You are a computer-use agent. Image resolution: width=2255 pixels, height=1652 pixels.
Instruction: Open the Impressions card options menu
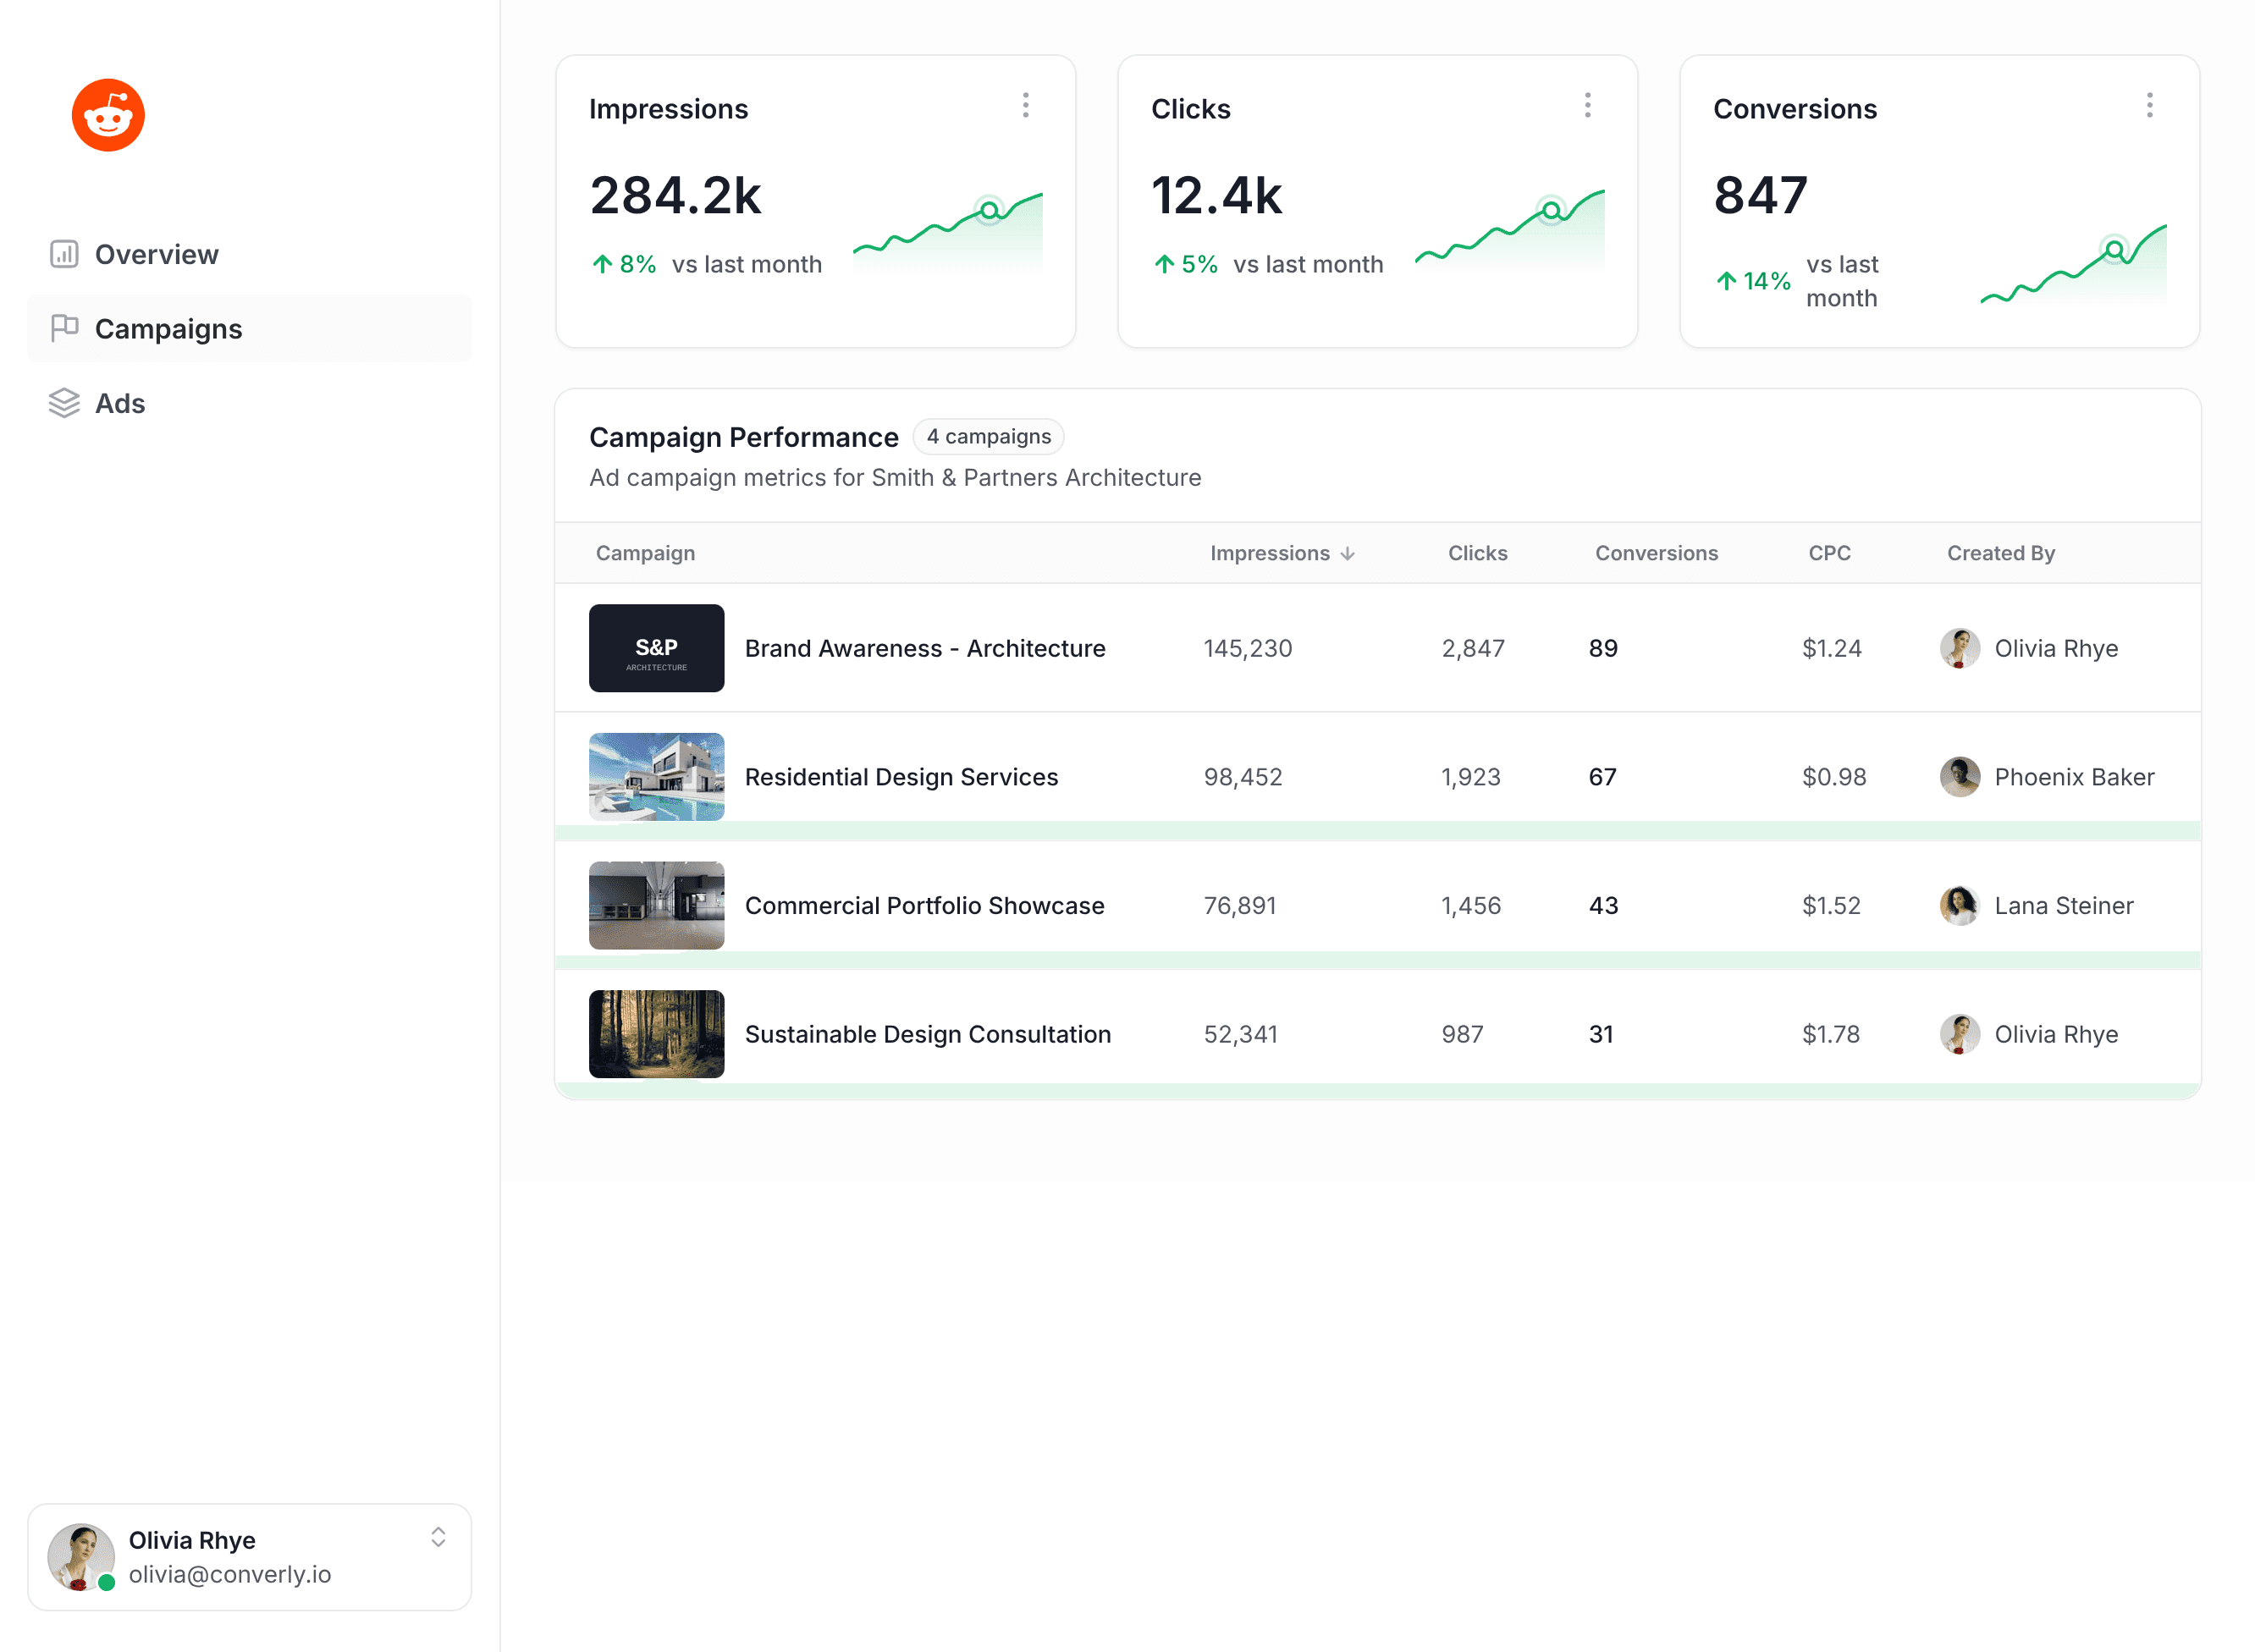click(1026, 105)
